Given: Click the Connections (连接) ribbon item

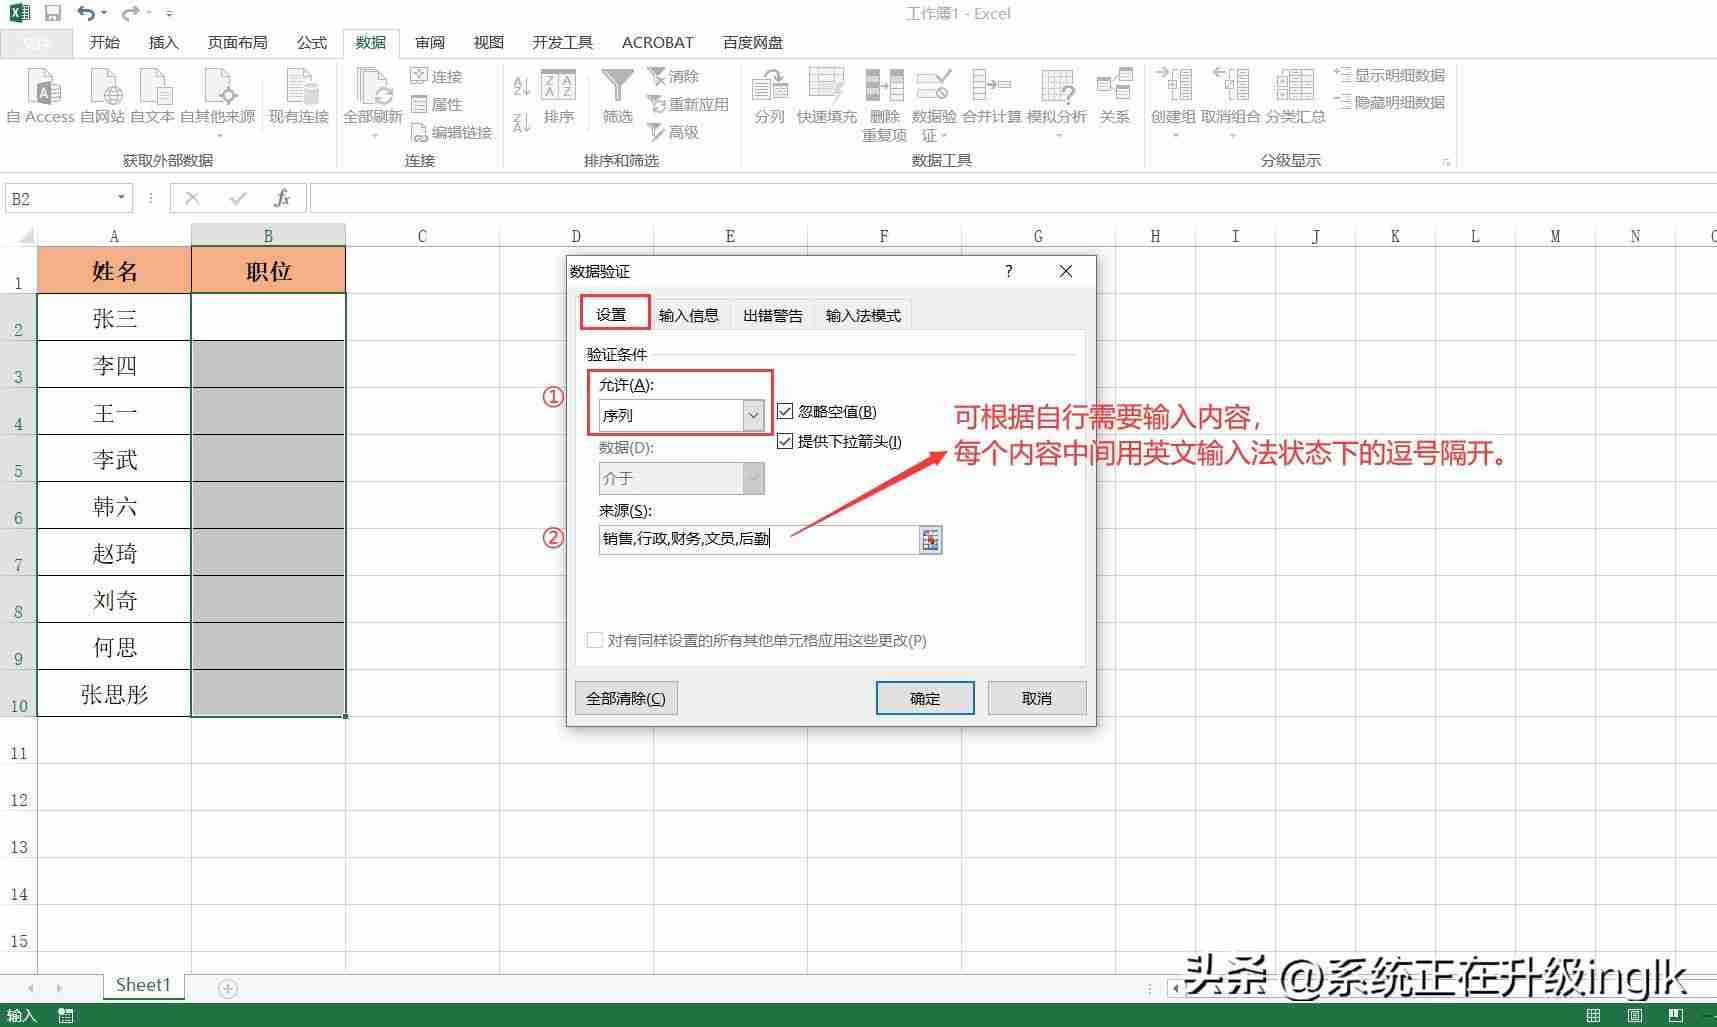Looking at the screenshot, I should (436, 76).
